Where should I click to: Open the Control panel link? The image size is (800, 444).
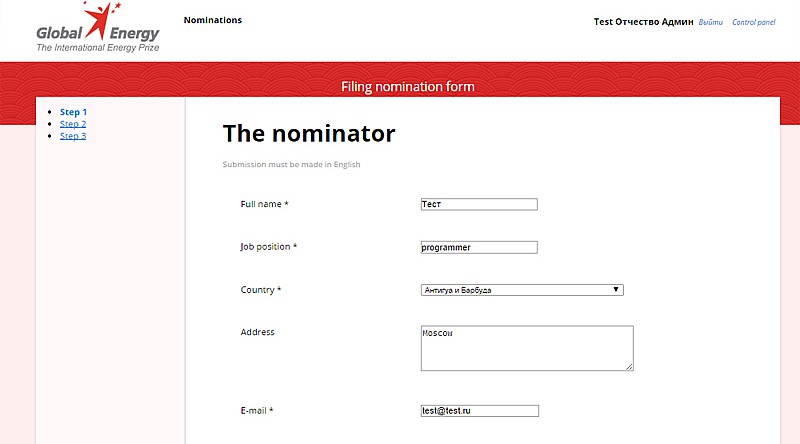tap(753, 22)
